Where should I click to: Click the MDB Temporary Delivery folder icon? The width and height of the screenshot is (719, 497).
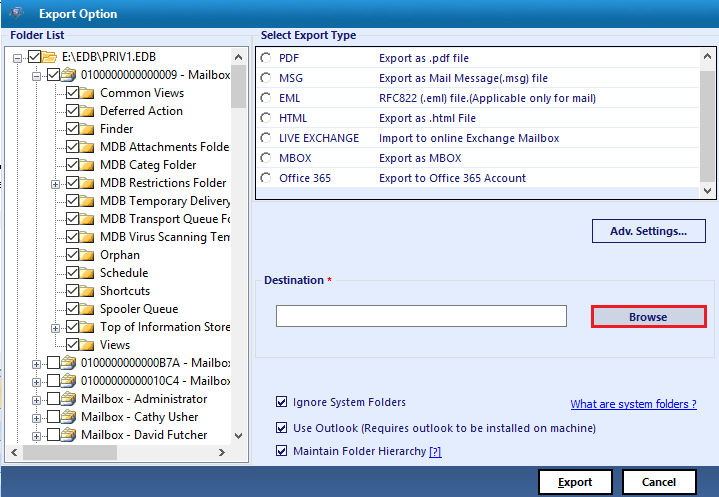[x=87, y=201]
